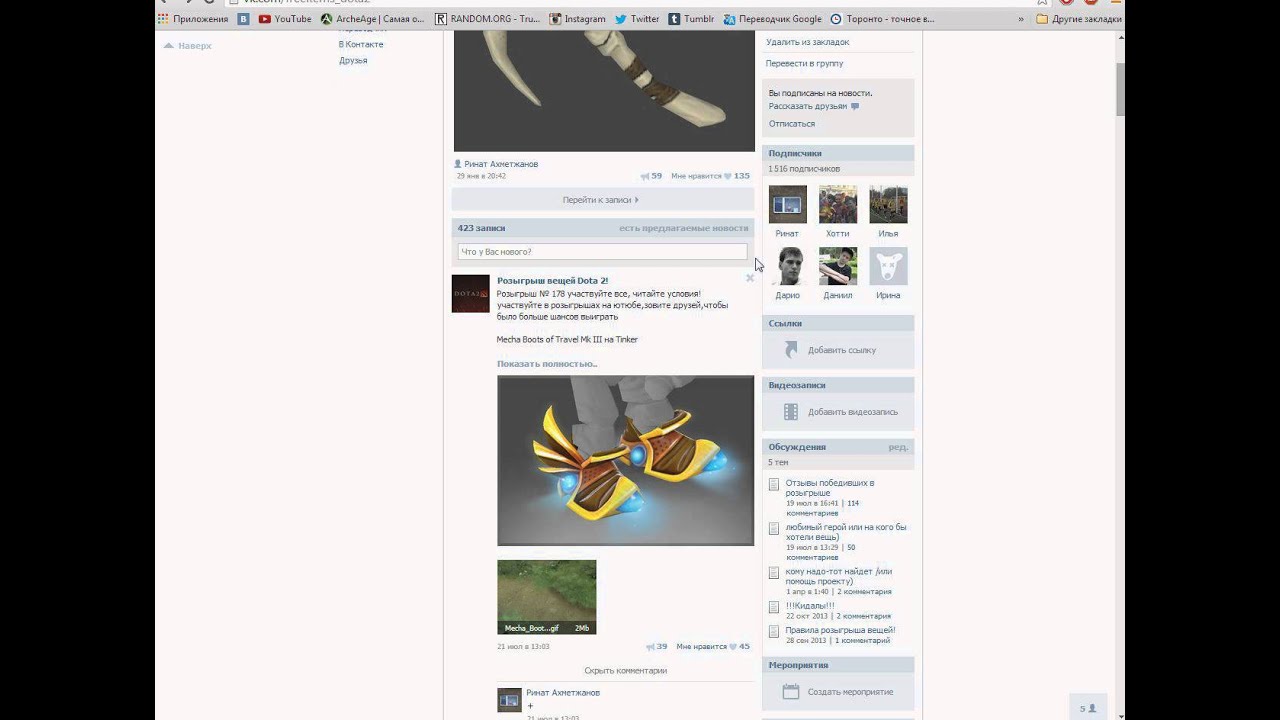Close the Розыгрыш вещей post with X
This screenshot has height=720, width=1280.
coord(749,278)
